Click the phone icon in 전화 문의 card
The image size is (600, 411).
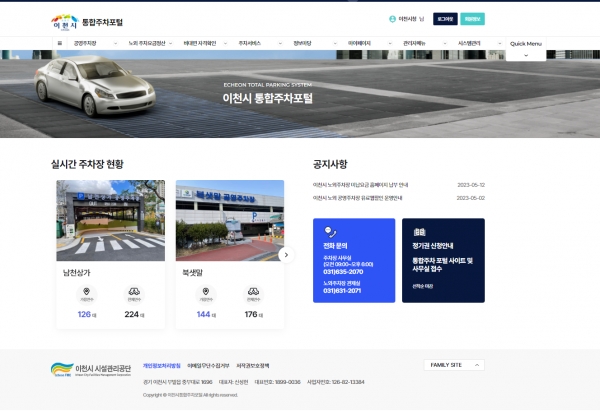329,231
